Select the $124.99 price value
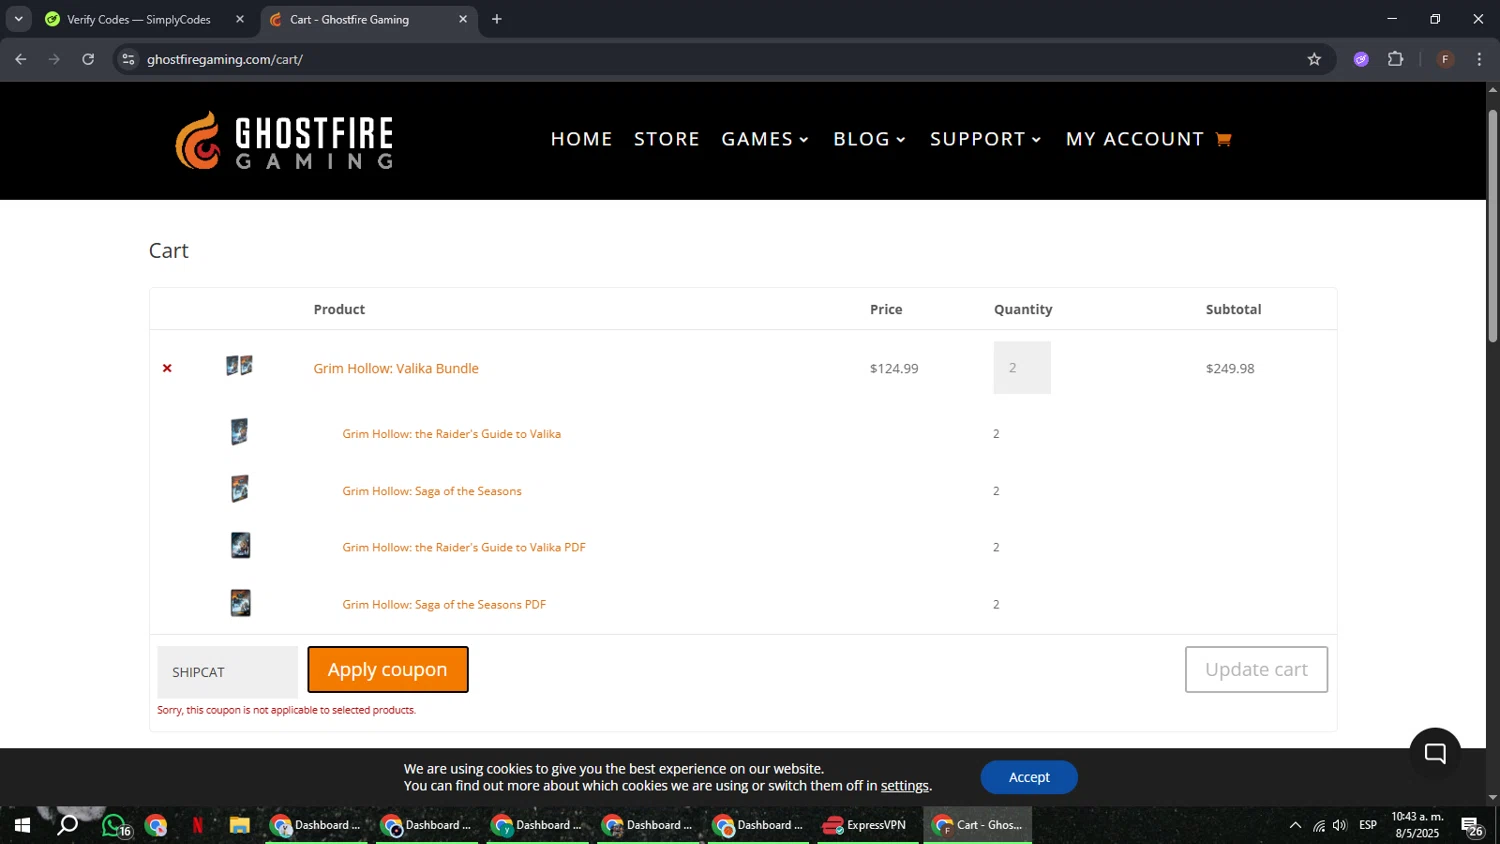Image resolution: width=1500 pixels, height=844 pixels. (x=894, y=368)
